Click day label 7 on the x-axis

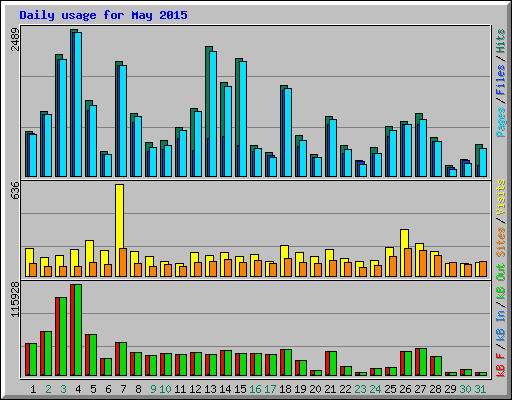click(x=123, y=389)
